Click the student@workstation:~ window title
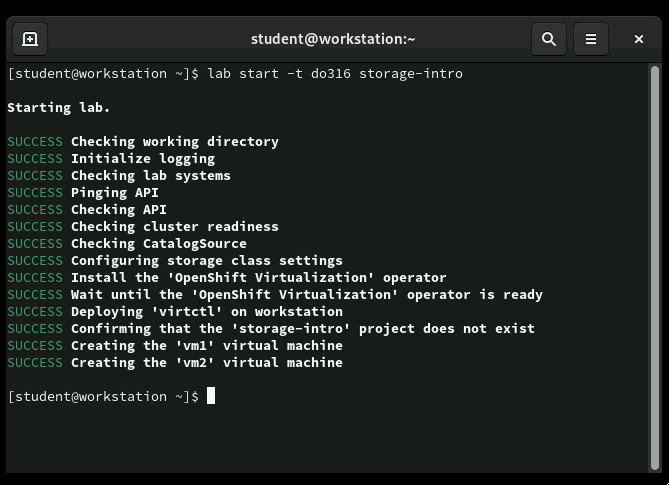669x485 pixels. [x=333, y=39]
